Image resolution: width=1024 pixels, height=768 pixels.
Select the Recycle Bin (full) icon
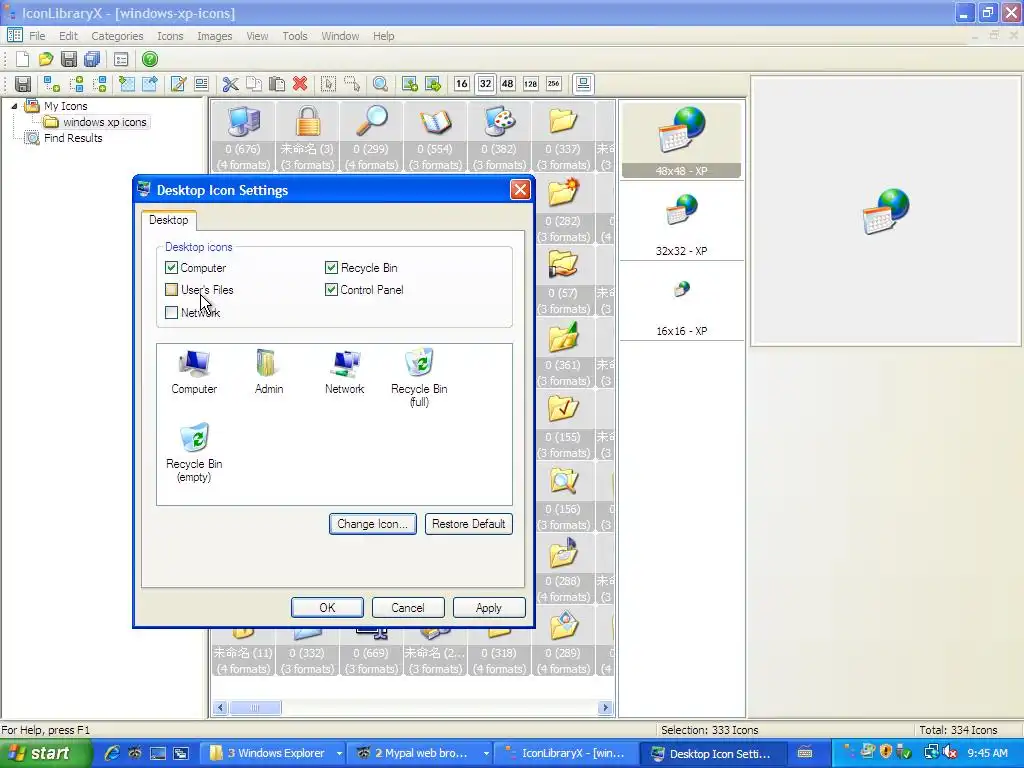click(x=419, y=377)
